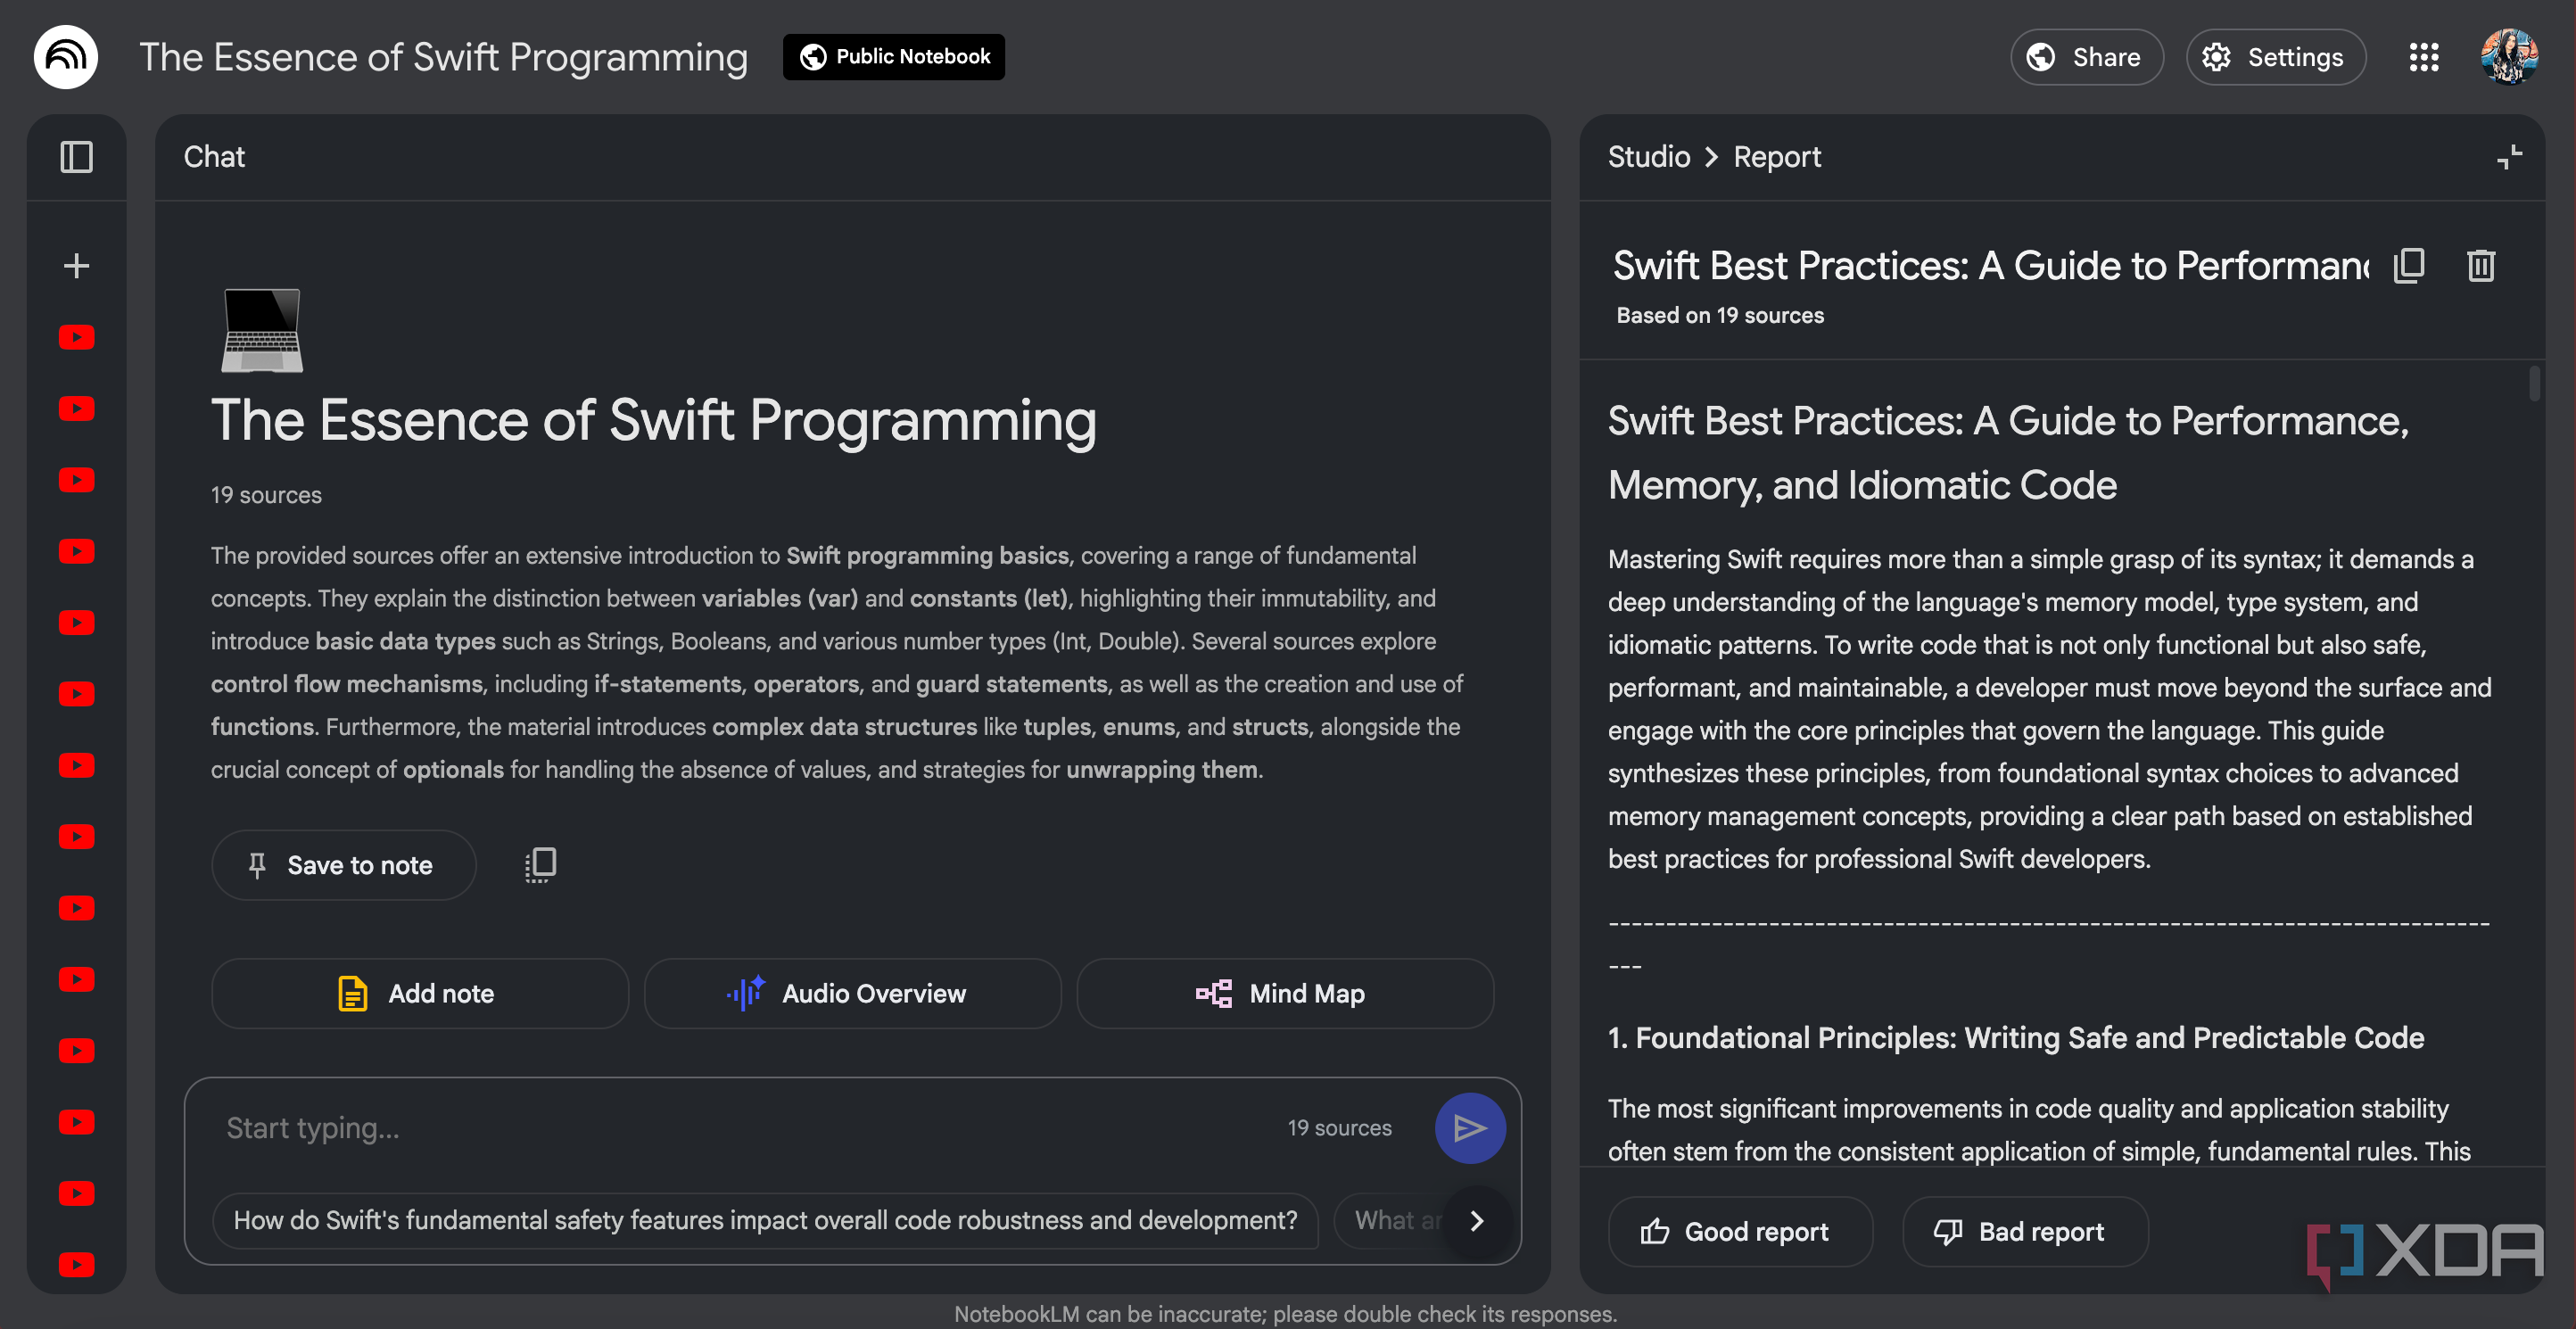This screenshot has width=2576, height=1329.
Task: Open the Settings menu
Action: 2276,57
